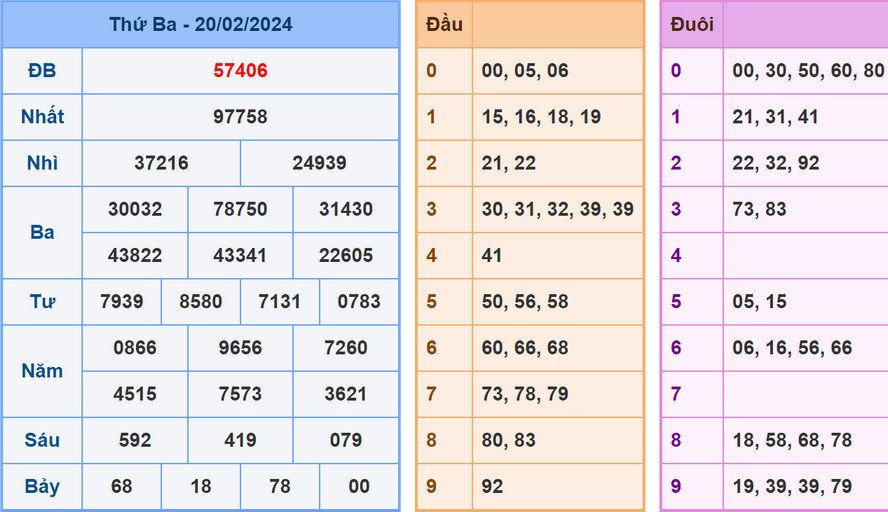Click the Nhất prize number 97758

pyautogui.click(x=240, y=117)
